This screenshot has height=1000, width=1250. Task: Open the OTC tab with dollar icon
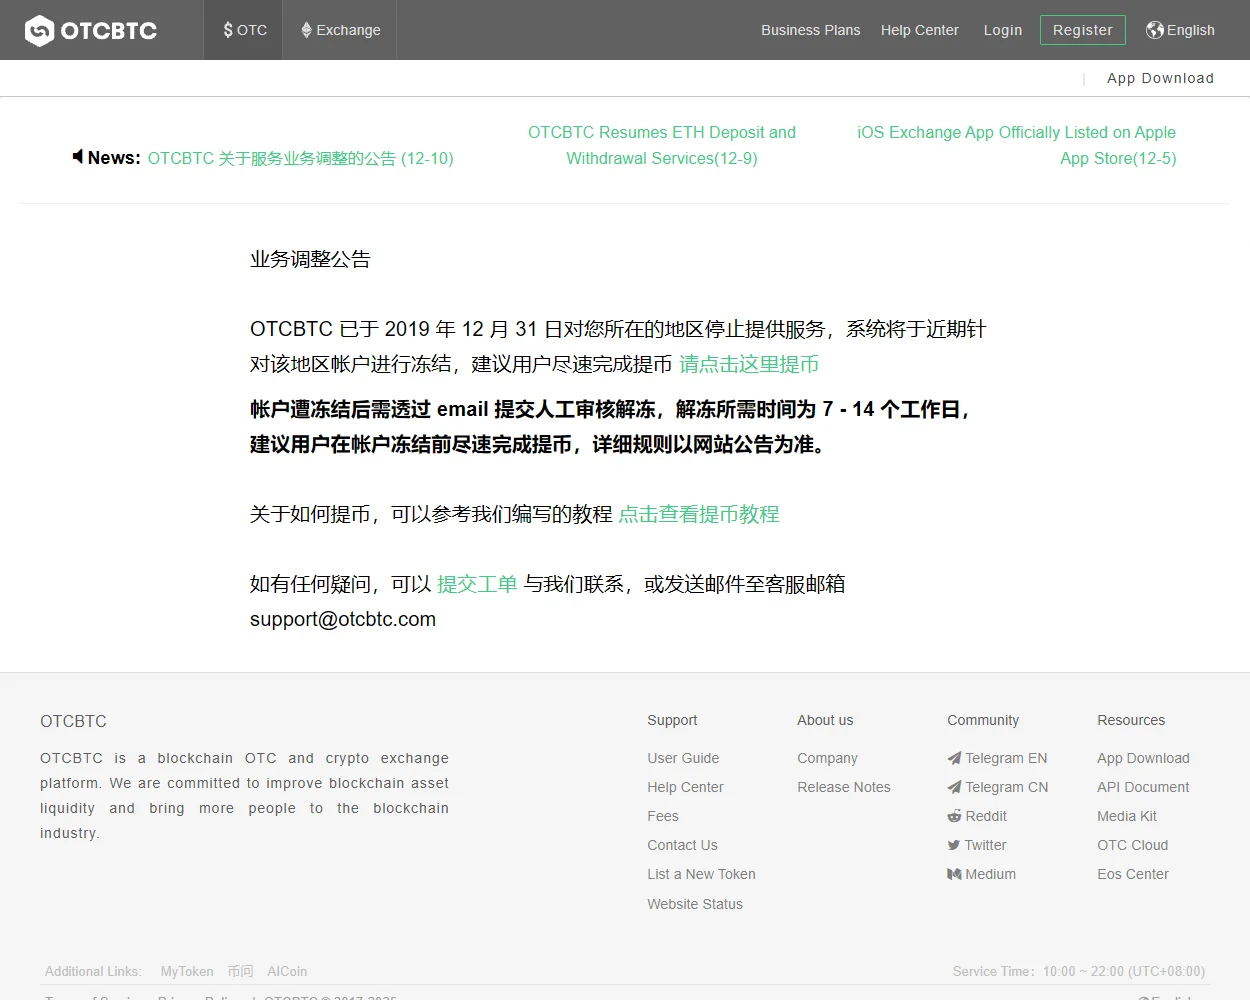pyautogui.click(x=244, y=30)
